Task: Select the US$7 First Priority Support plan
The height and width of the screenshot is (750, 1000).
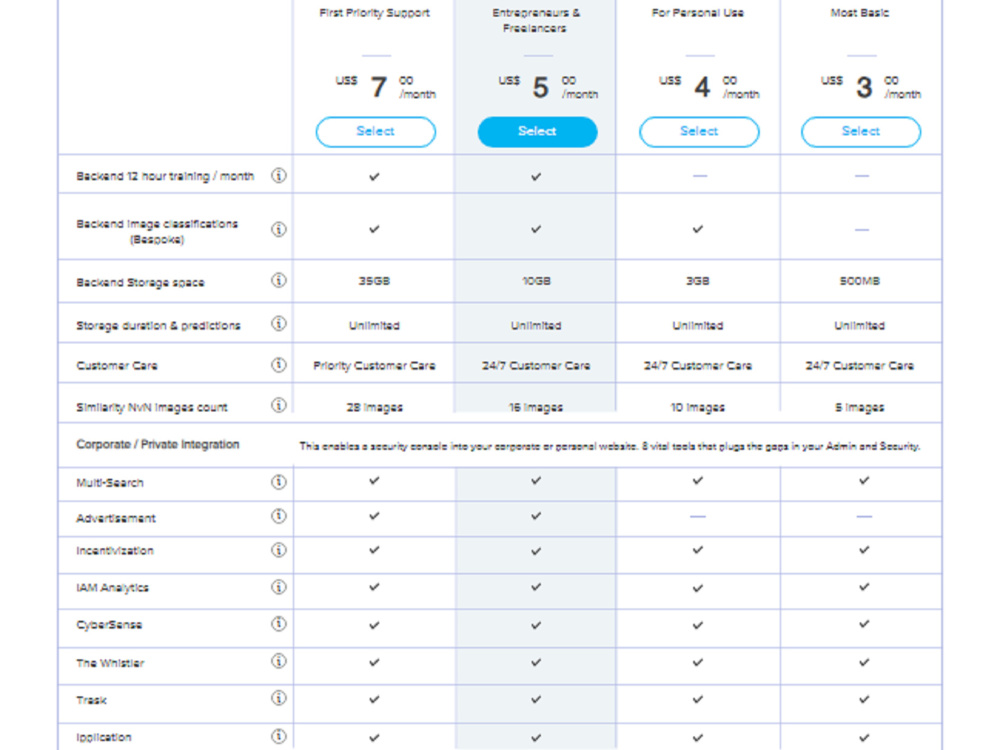Action: point(376,131)
